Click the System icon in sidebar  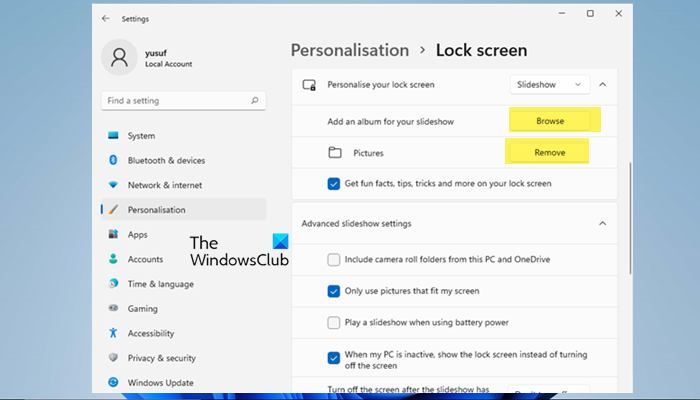click(113, 136)
